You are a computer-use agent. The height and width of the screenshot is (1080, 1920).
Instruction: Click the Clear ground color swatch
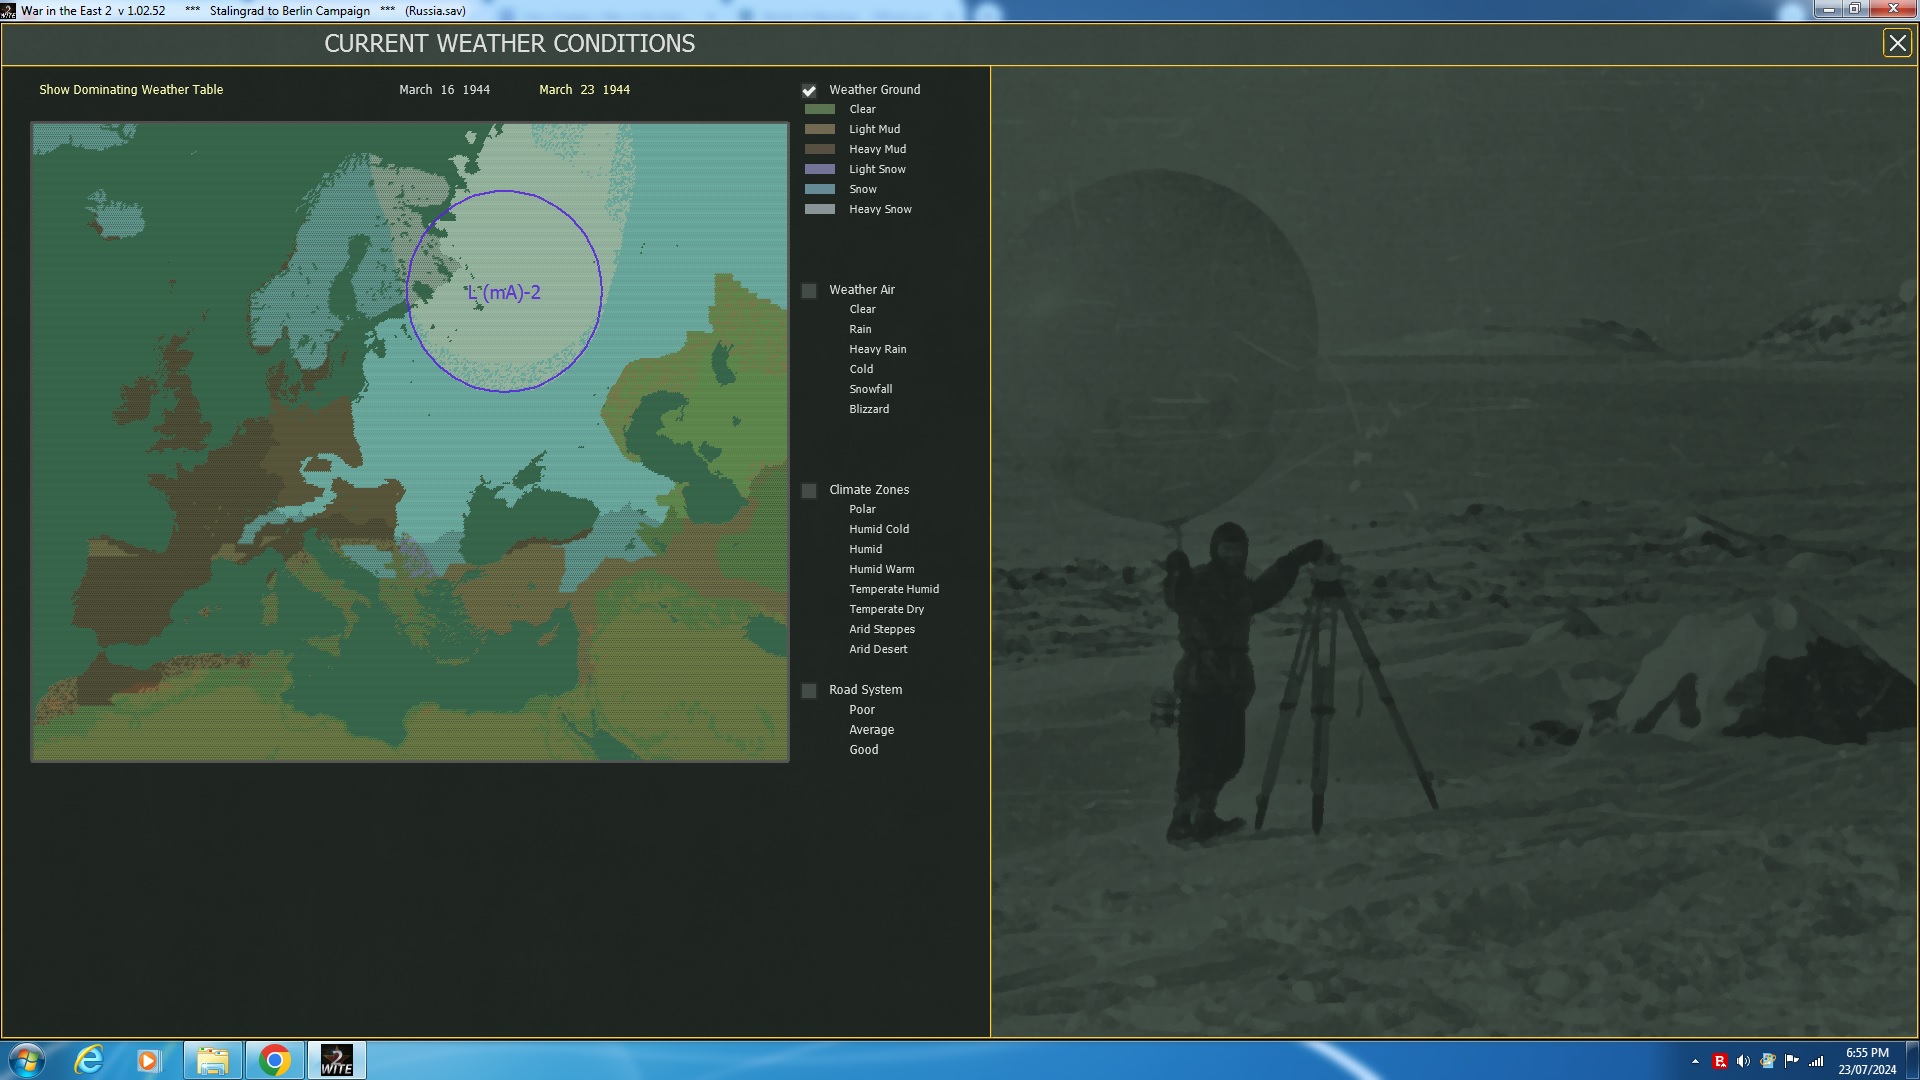point(819,110)
